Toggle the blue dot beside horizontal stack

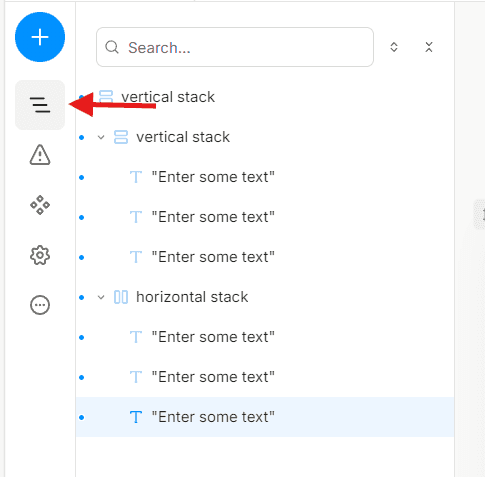pyautogui.click(x=82, y=297)
